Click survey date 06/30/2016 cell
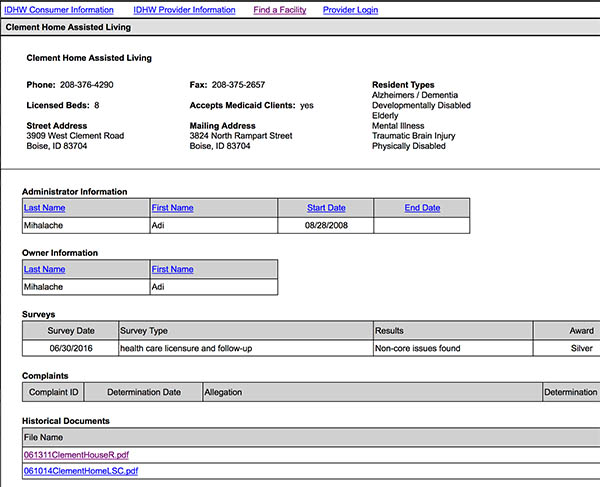 [70, 349]
